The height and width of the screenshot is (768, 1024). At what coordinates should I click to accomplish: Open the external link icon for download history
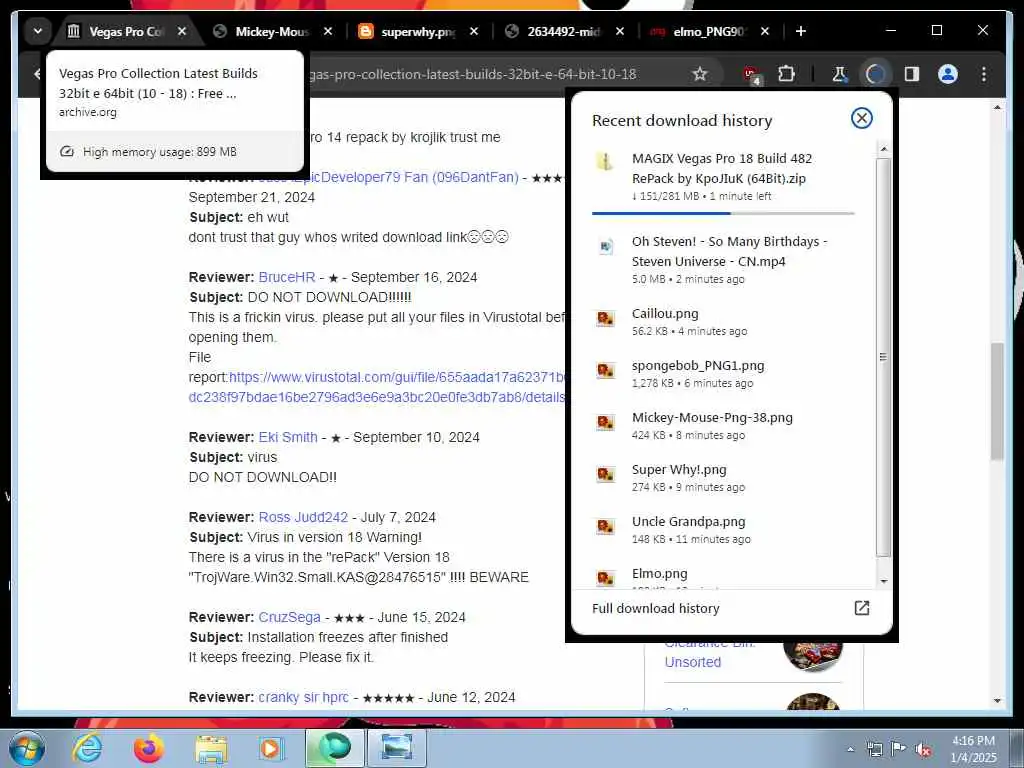861,608
